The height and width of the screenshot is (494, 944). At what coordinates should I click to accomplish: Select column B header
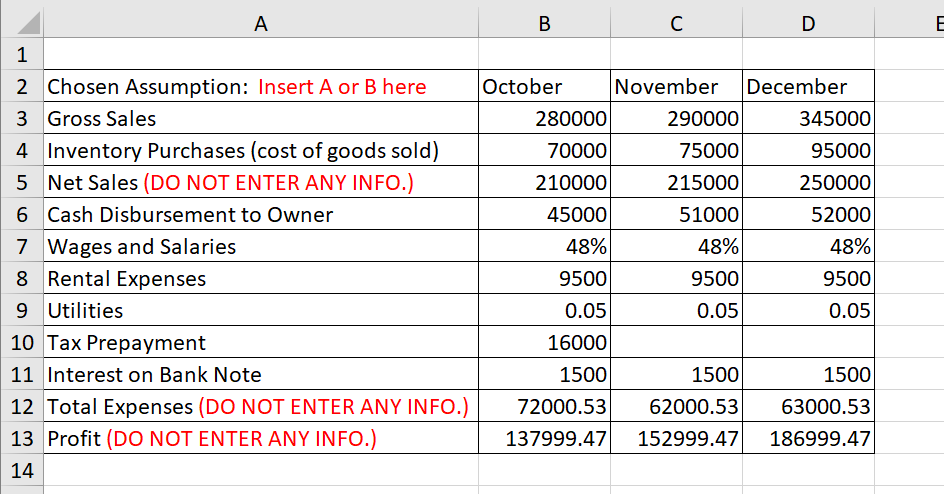pyautogui.click(x=544, y=23)
